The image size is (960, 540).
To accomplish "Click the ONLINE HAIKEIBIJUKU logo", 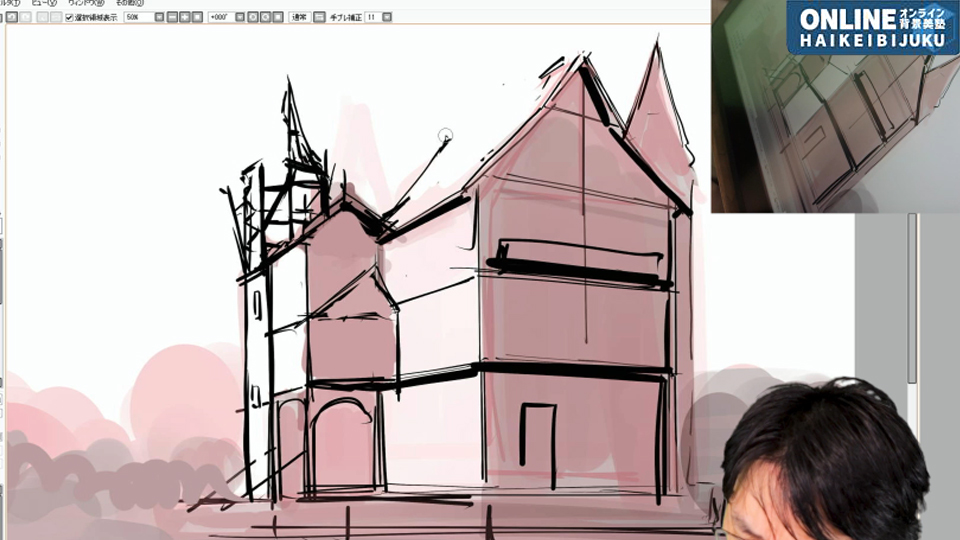I will 873,28.
